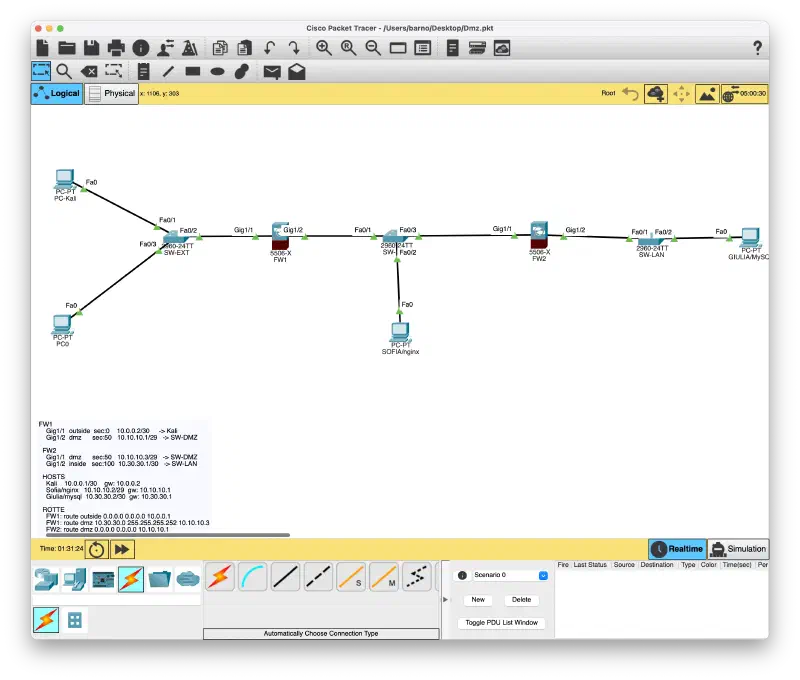Click the fast forward time button
Image resolution: width=800 pixels, height=680 pixels.
tap(122, 549)
